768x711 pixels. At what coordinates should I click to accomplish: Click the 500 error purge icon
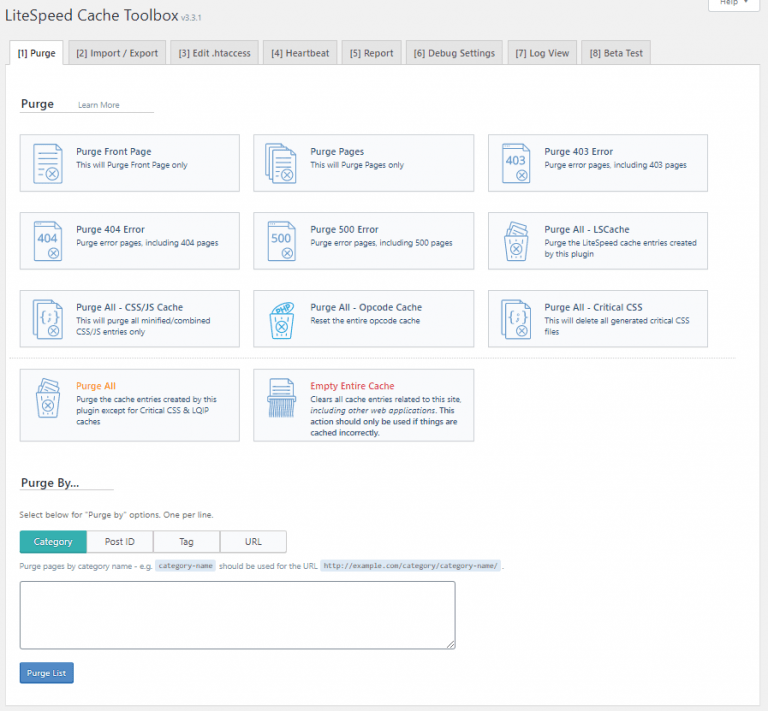pos(282,241)
